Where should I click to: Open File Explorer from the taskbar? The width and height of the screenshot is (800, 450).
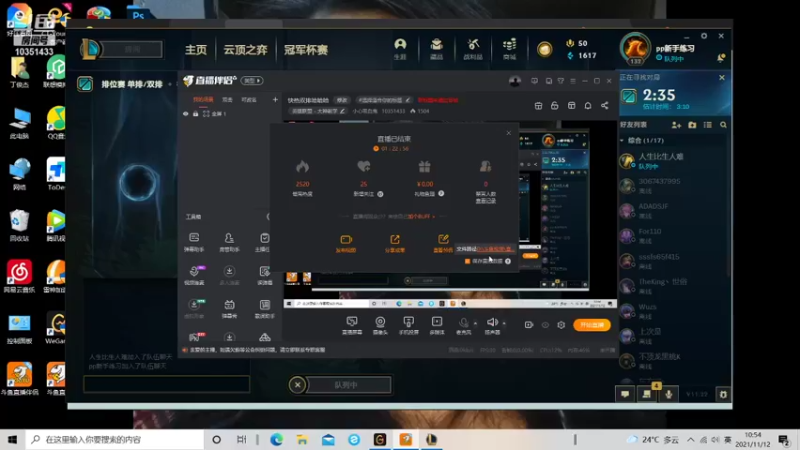[303, 439]
